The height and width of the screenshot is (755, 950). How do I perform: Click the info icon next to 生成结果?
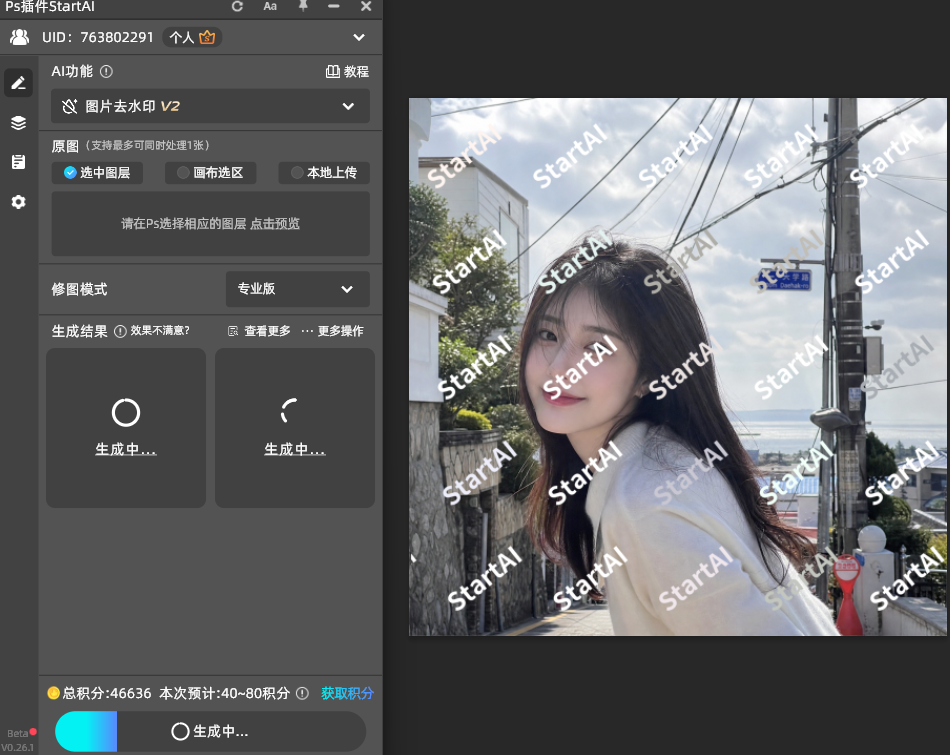pyautogui.click(x=120, y=331)
